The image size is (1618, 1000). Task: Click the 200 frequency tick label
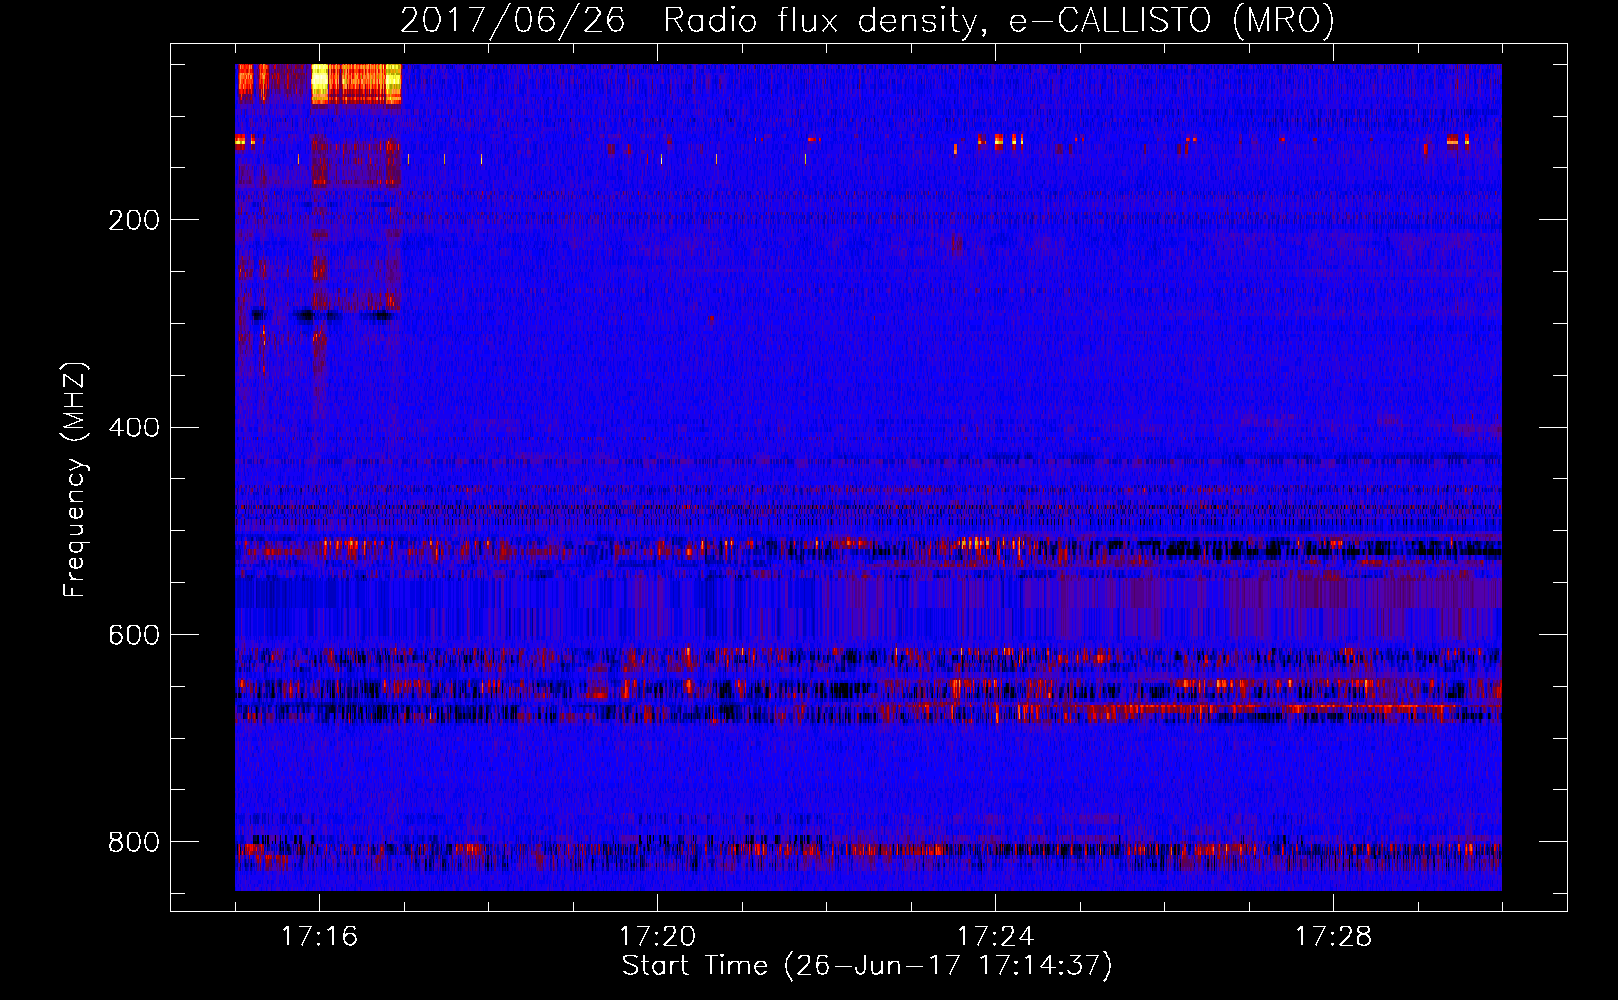click(134, 220)
